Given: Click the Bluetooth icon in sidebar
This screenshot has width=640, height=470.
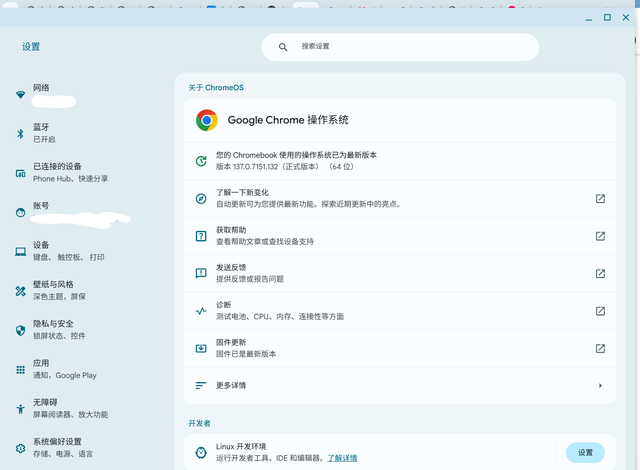Looking at the screenshot, I should point(20,133).
